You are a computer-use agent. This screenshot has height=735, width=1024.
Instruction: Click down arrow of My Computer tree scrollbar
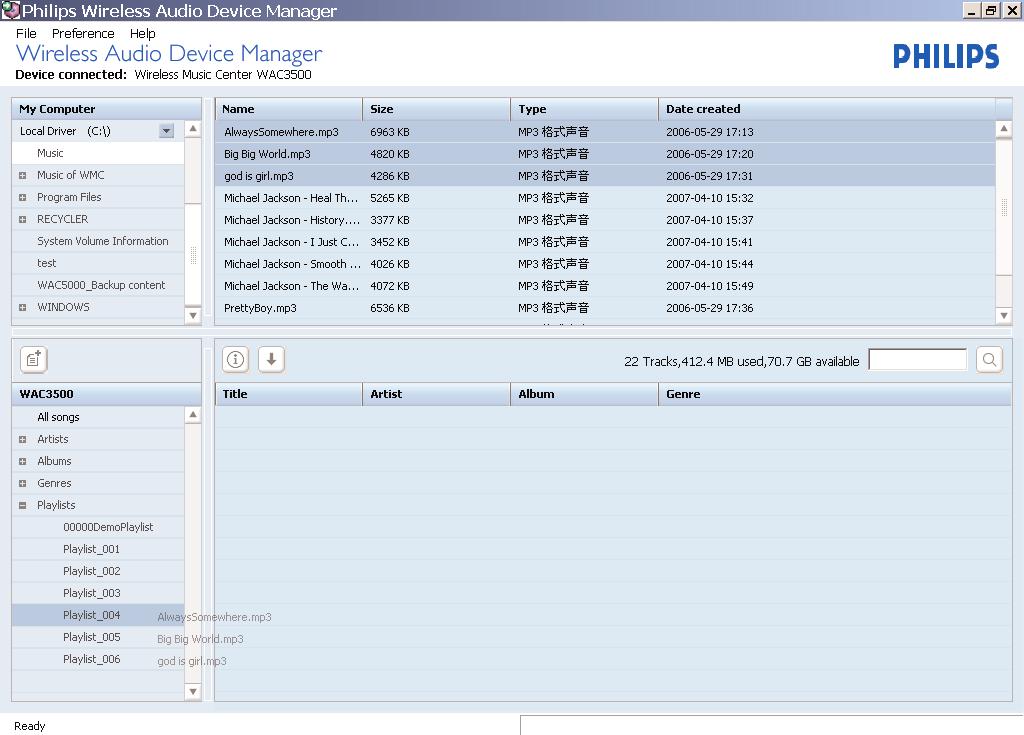click(x=193, y=316)
